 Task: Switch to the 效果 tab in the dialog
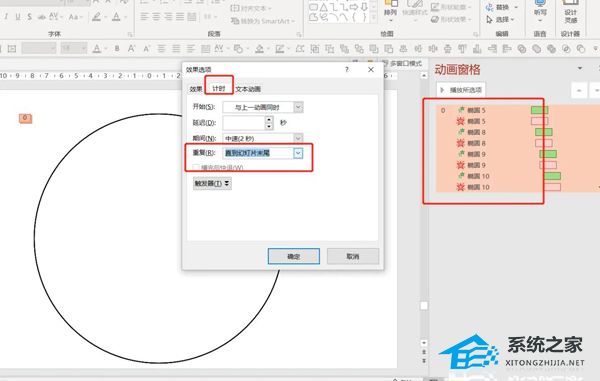point(196,89)
